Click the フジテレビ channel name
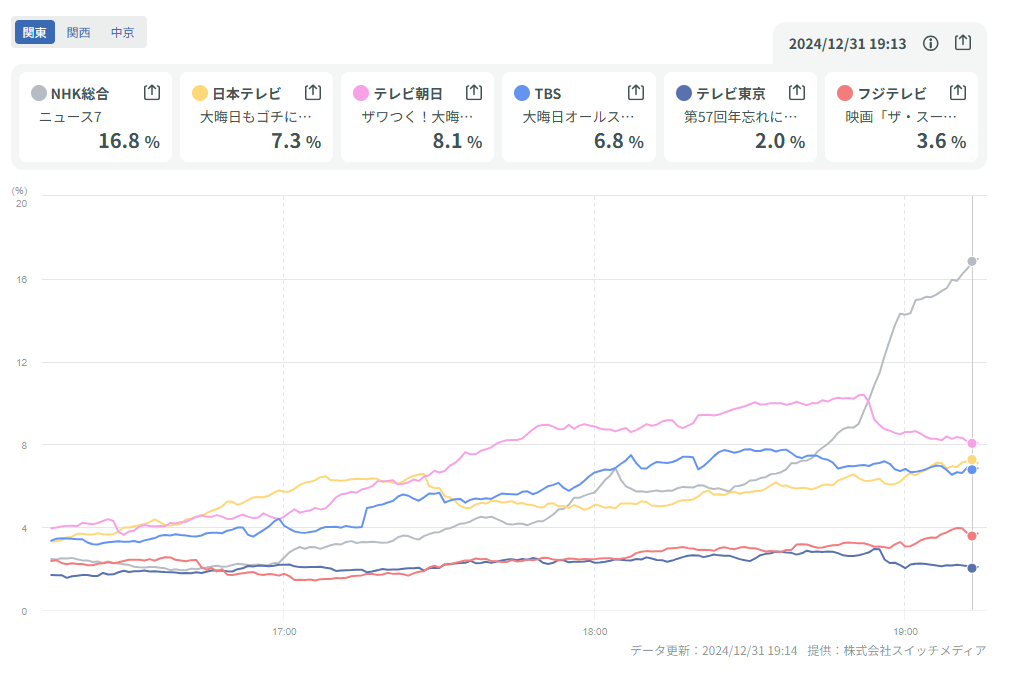 (892, 93)
